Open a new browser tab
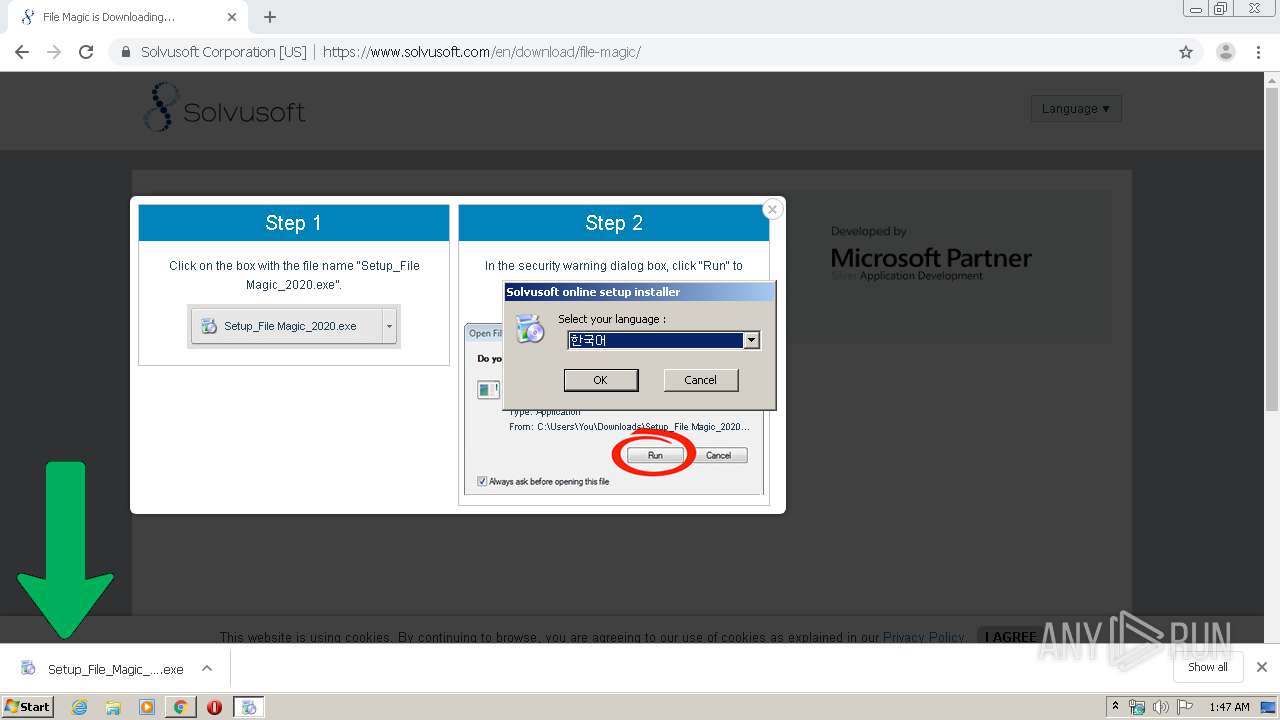 click(x=270, y=17)
